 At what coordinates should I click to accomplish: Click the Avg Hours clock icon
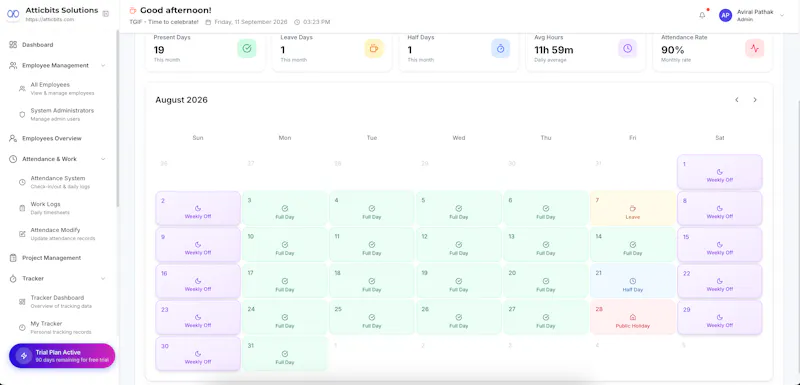pyautogui.click(x=628, y=48)
